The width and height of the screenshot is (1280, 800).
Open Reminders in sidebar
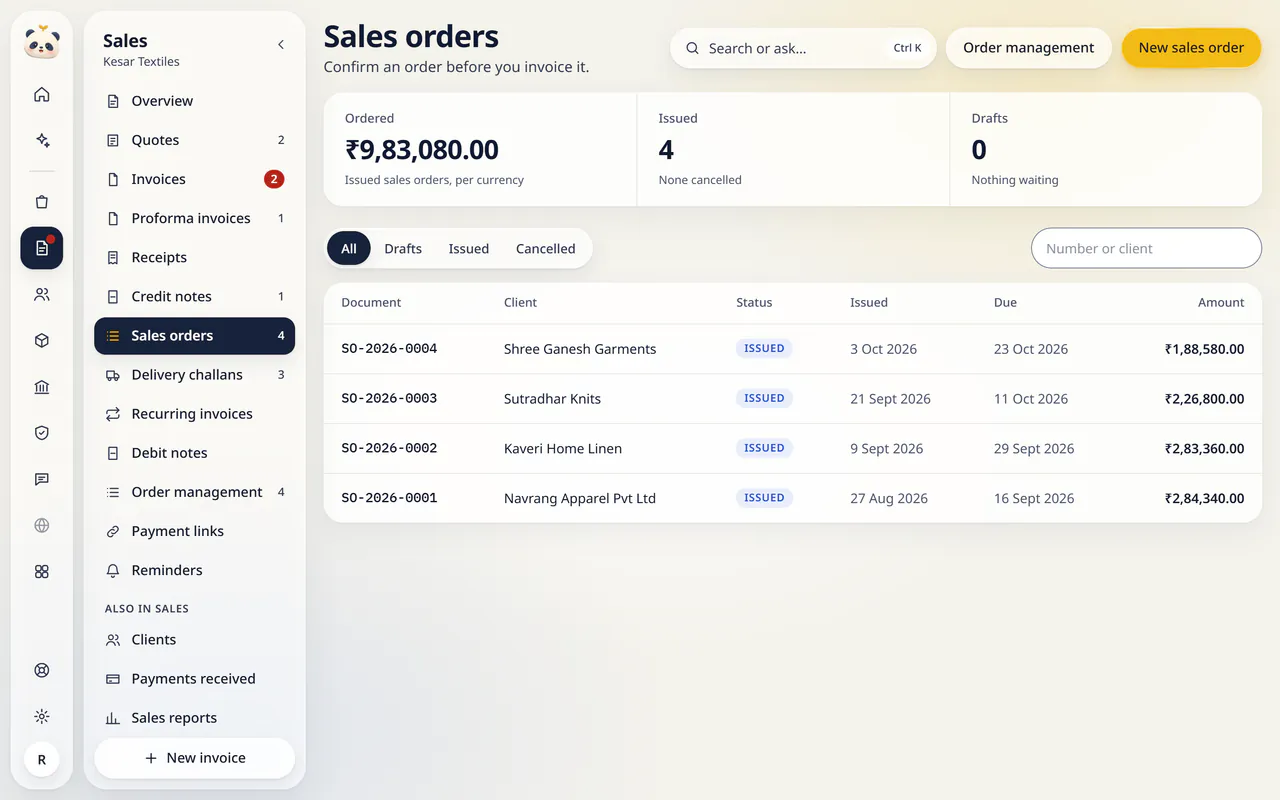(x=194, y=570)
